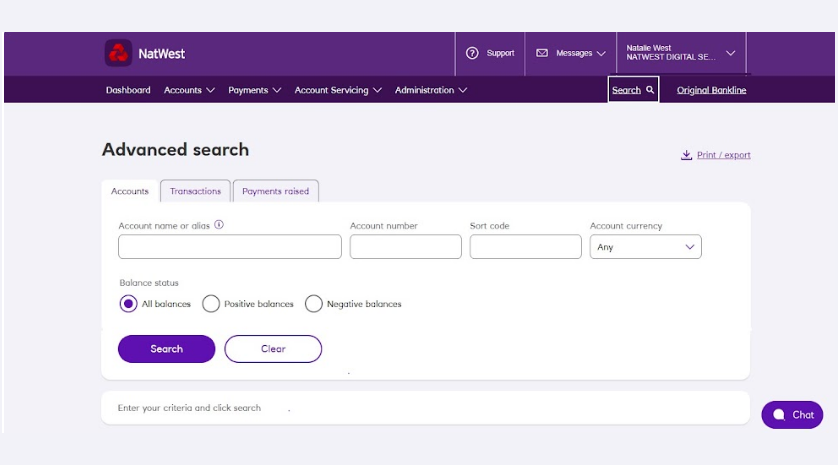Image resolution: width=838 pixels, height=465 pixels.
Task: Select the Positive balances radio button
Action: point(211,304)
